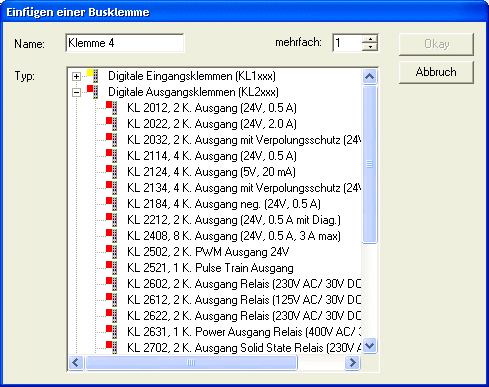Click the vertical scrollbar up arrow
Image resolution: width=489 pixels, height=387 pixels.
(x=369, y=77)
